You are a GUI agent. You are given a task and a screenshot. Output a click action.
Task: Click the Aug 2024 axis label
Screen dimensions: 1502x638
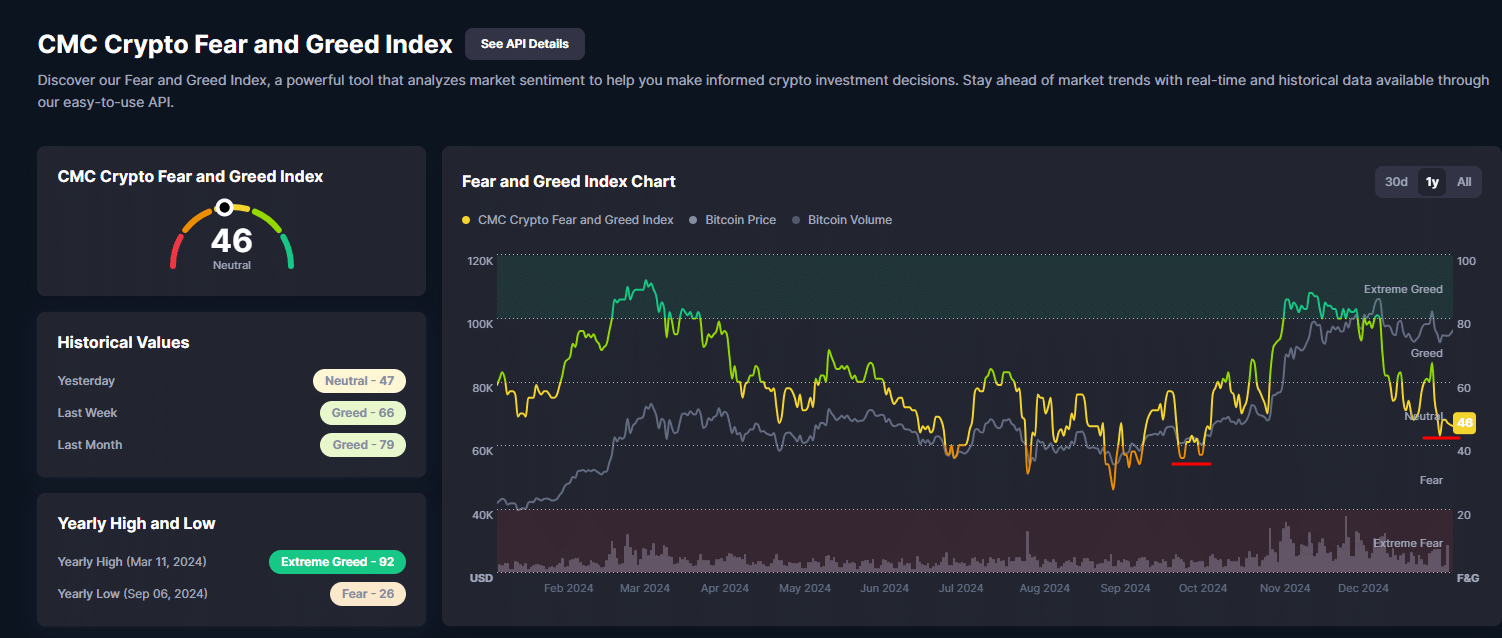(x=1044, y=588)
